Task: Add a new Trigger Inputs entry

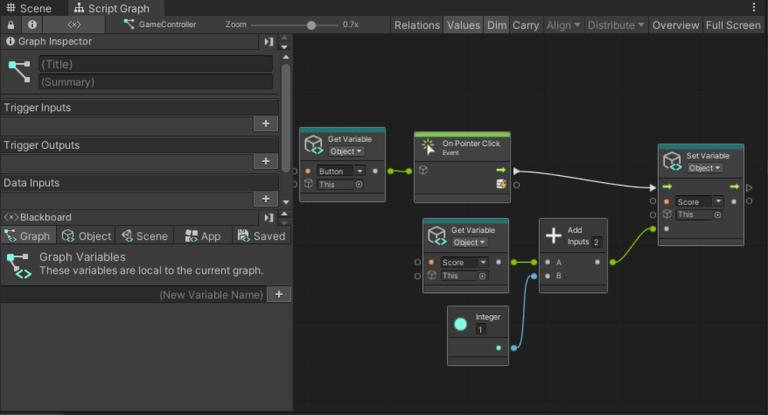Action: [x=265, y=124]
